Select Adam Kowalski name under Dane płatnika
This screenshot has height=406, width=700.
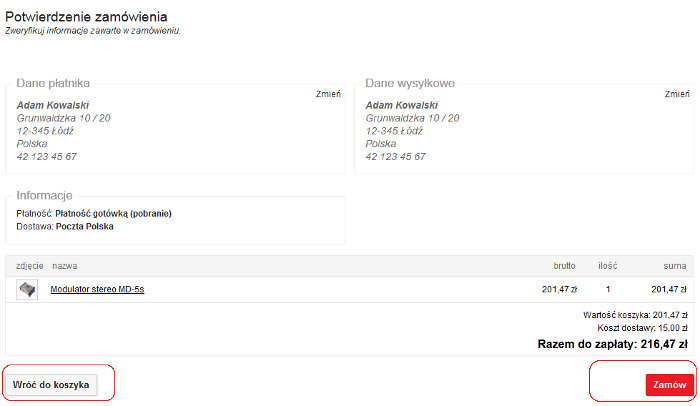(53, 105)
